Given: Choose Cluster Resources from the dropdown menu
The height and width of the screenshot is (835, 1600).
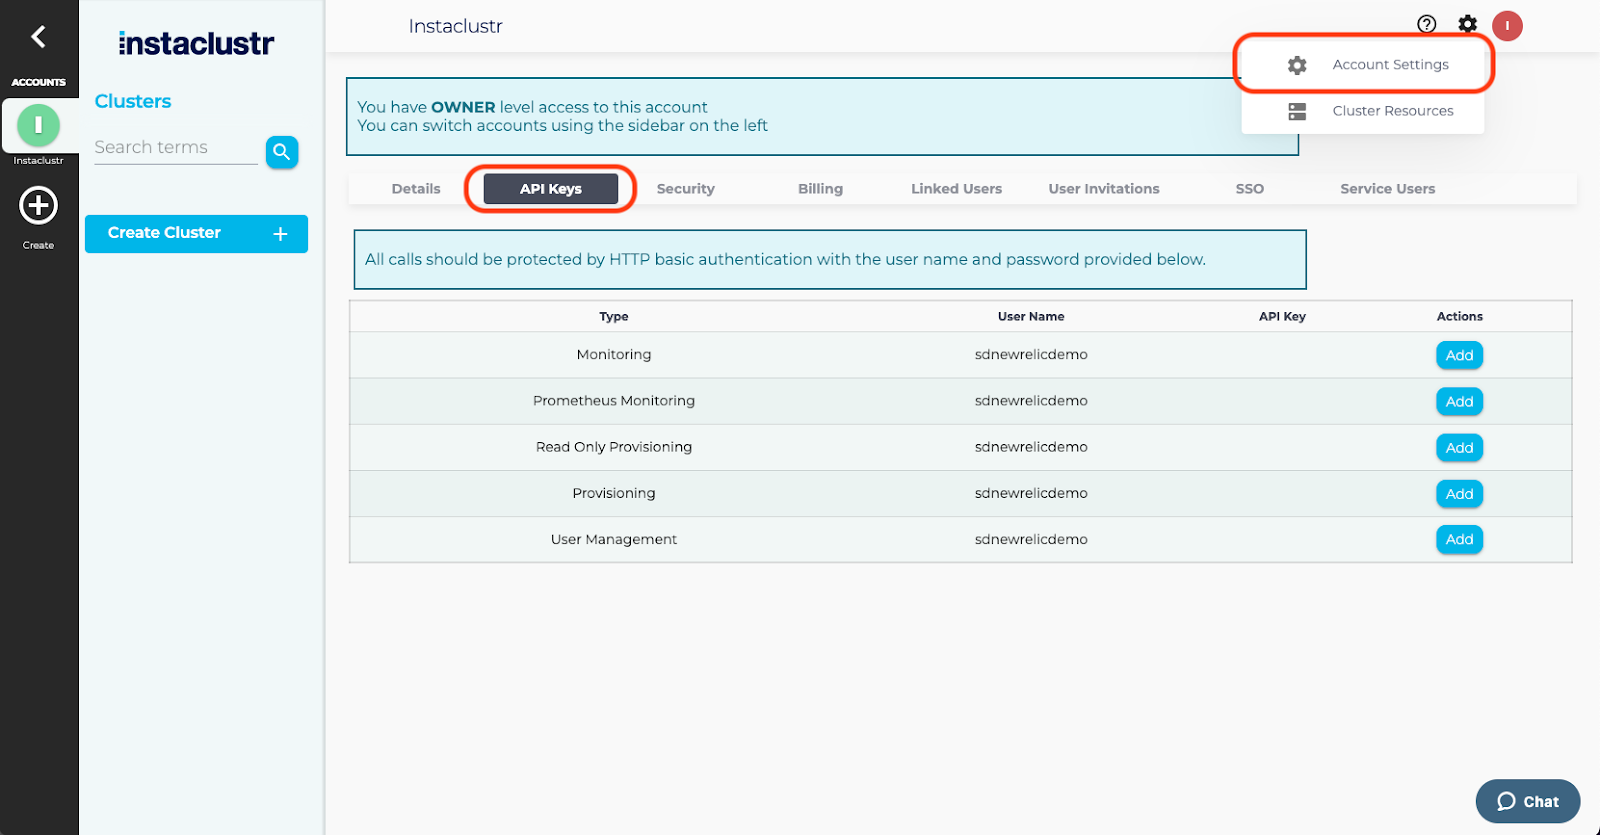Looking at the screenshot, I should coord(1392,111).
